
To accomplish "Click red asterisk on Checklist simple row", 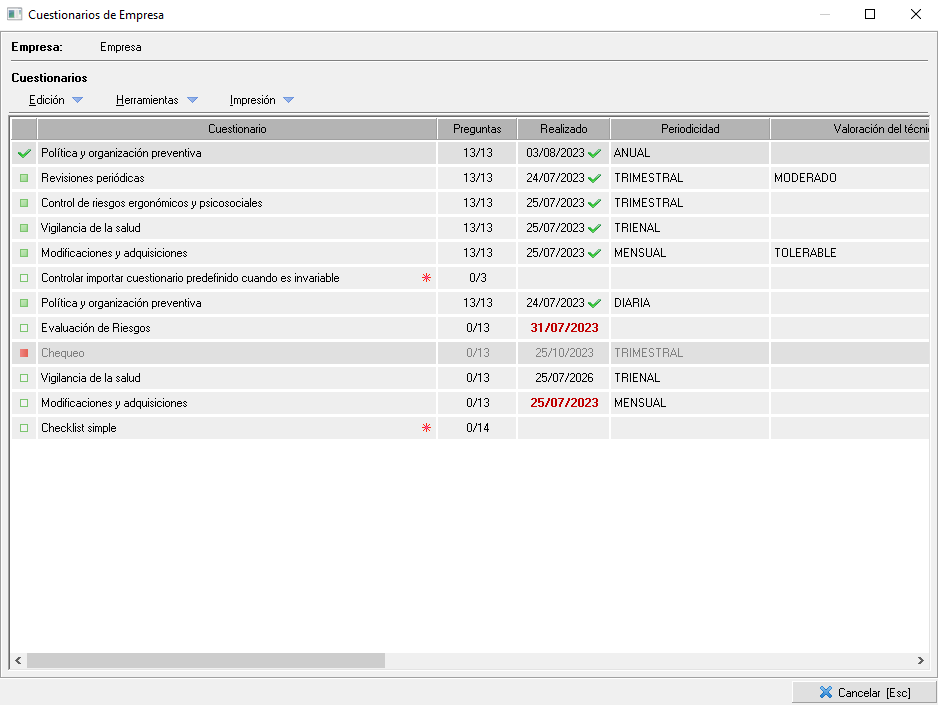I will coord(426,428).
